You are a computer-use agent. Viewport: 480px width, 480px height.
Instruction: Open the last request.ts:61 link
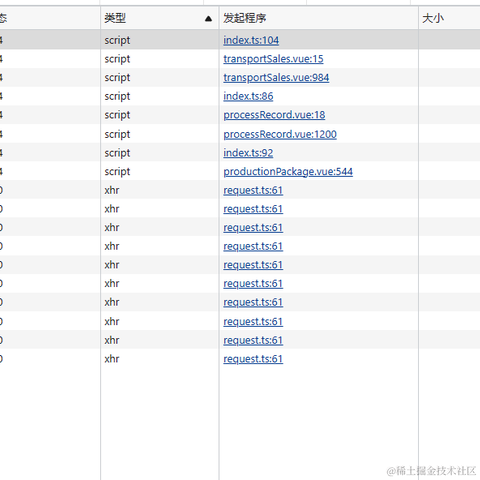(253, 359)
